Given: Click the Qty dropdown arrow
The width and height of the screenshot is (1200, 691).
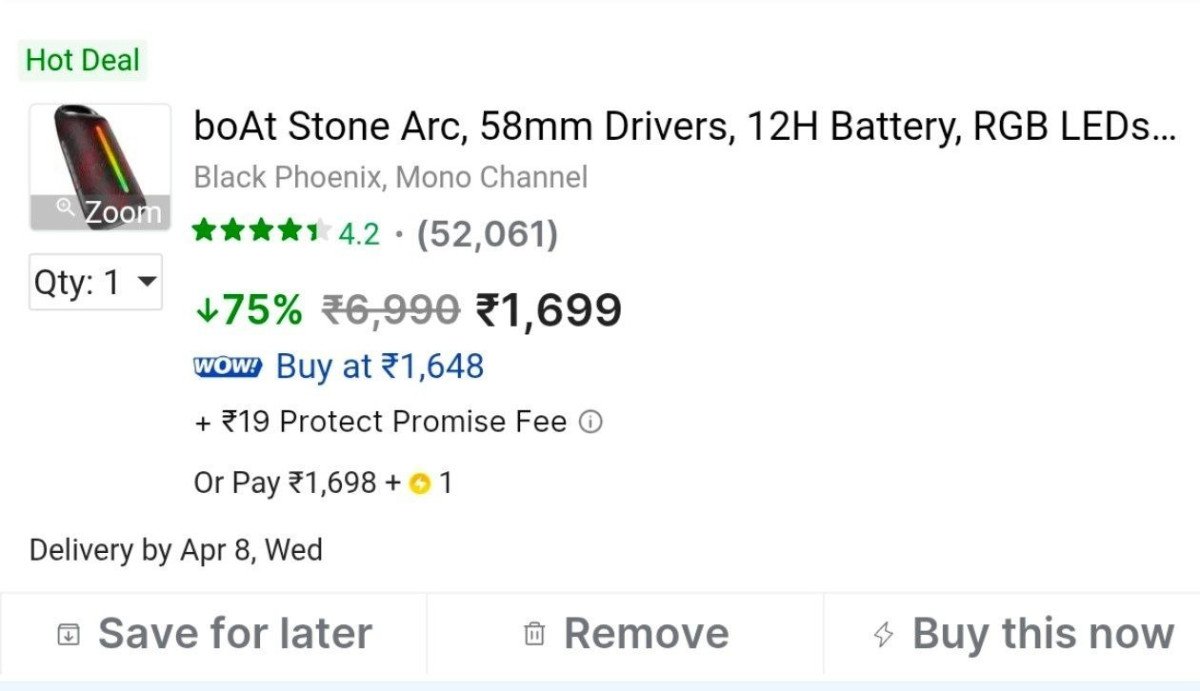Looking at the screenshot, I should point(146,282).
